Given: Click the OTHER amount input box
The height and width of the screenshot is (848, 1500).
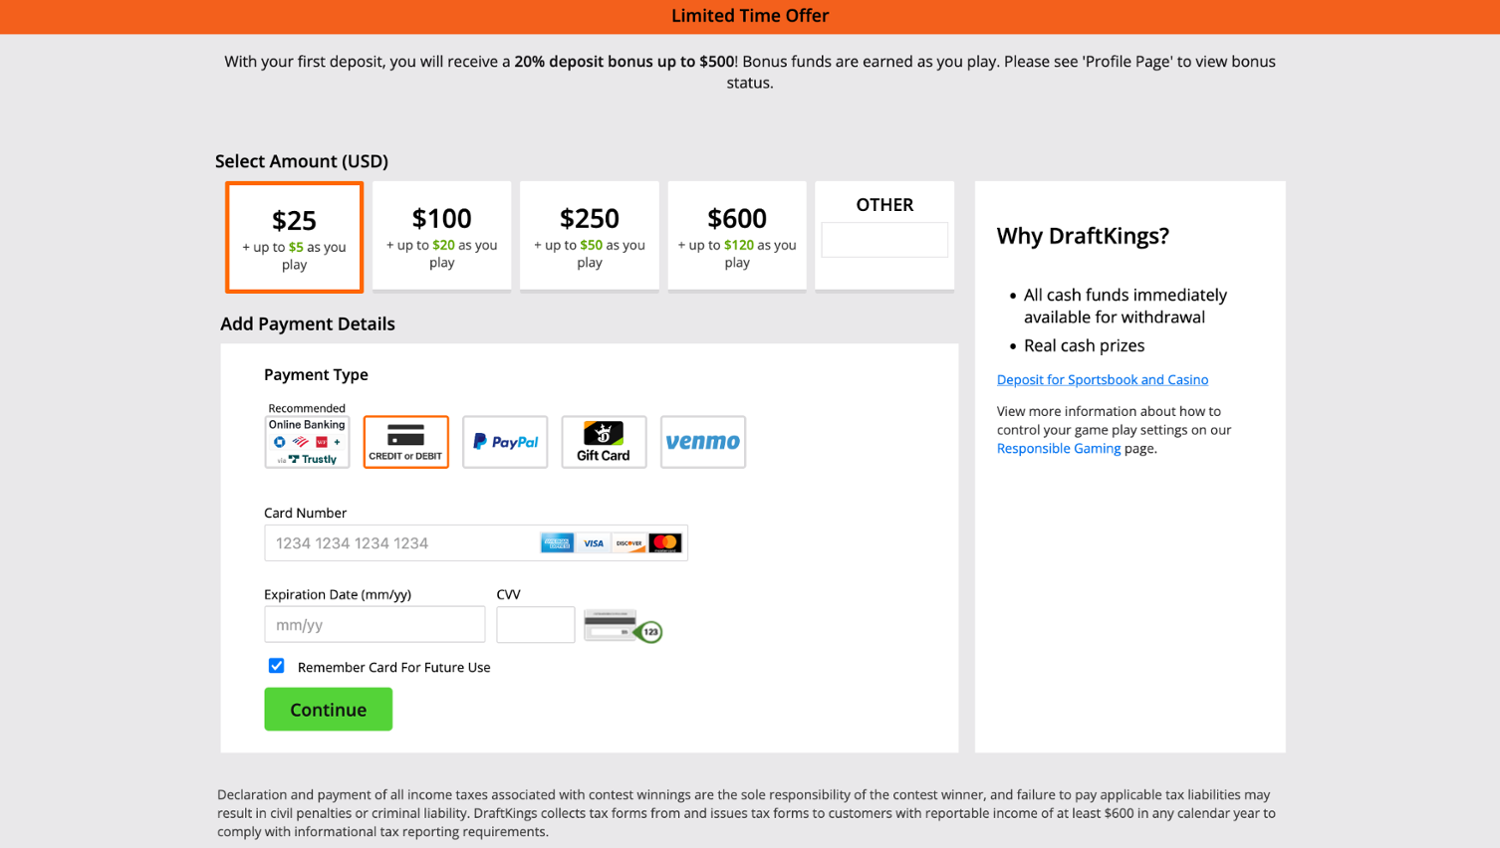Looking at the screenshot, I should pos(884,240).
